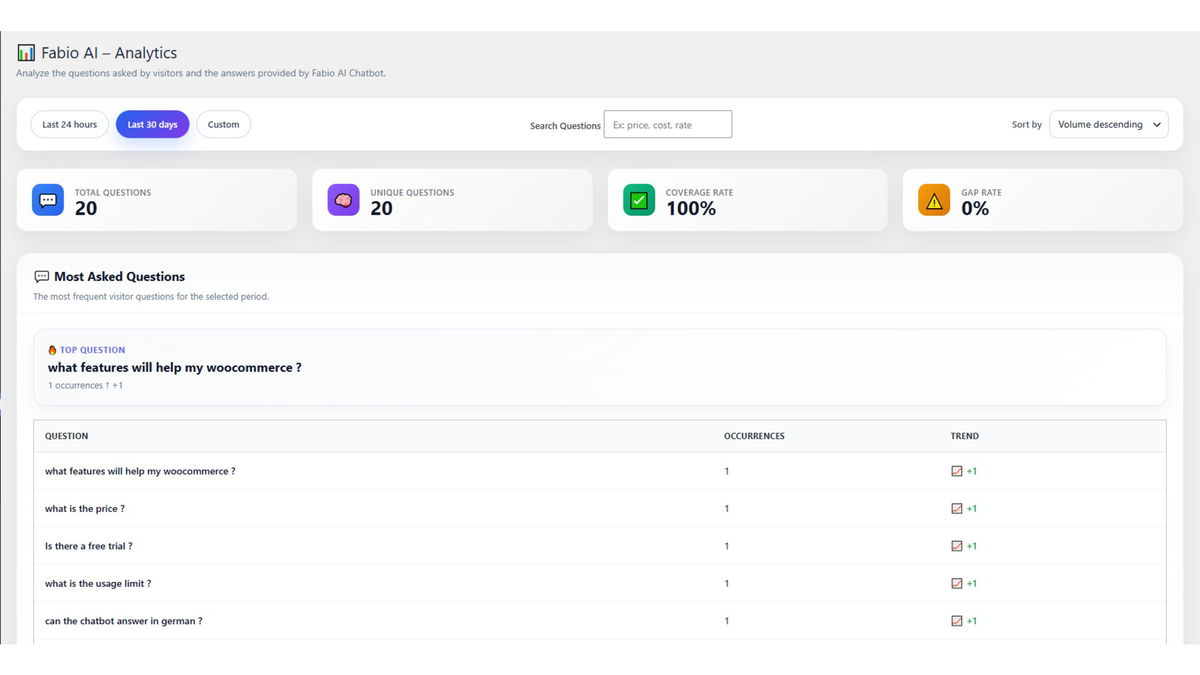Click the Gap Rate value 0%

(x=975, y=208)
